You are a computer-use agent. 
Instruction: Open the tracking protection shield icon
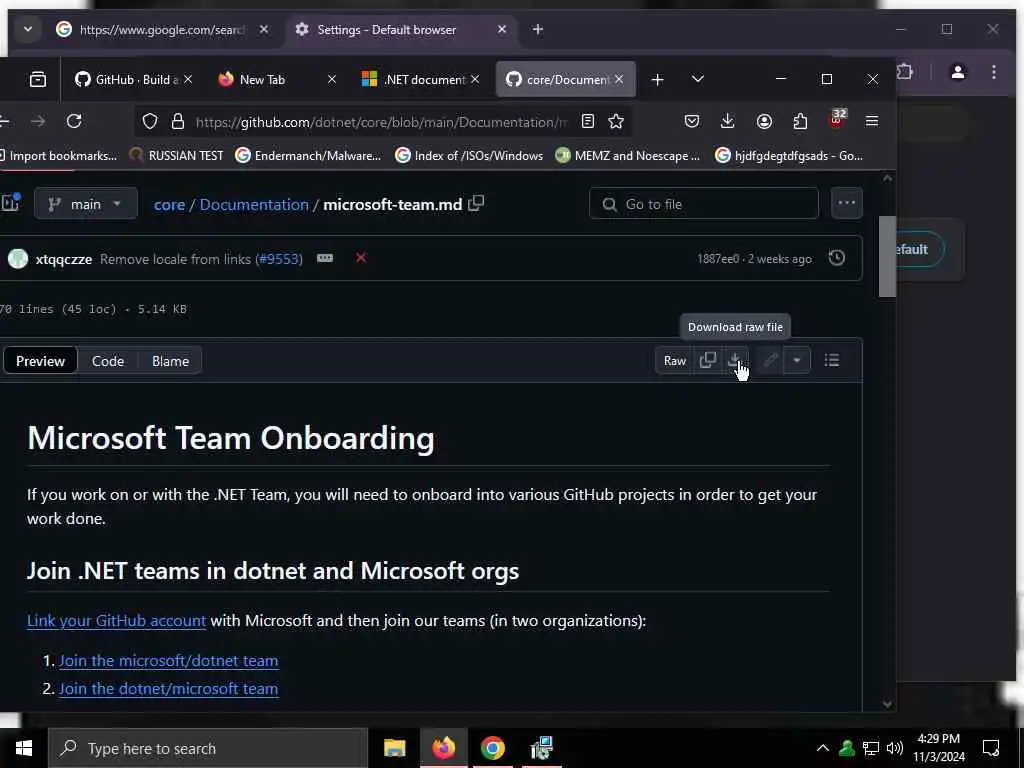coord(150,121)
